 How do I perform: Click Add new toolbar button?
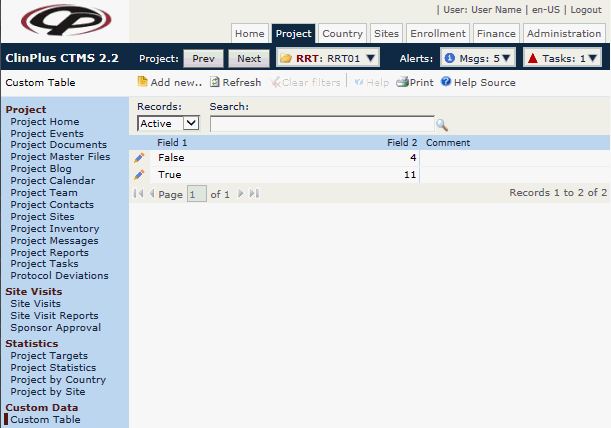[x=169, y=82]
